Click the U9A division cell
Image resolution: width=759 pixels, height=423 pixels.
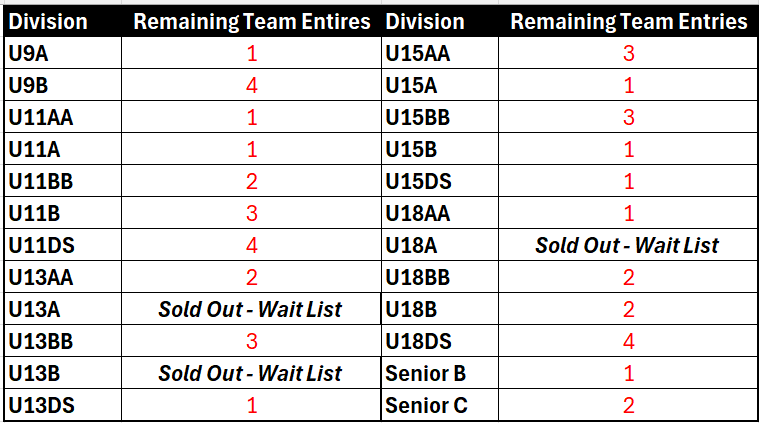pos(62,54)
